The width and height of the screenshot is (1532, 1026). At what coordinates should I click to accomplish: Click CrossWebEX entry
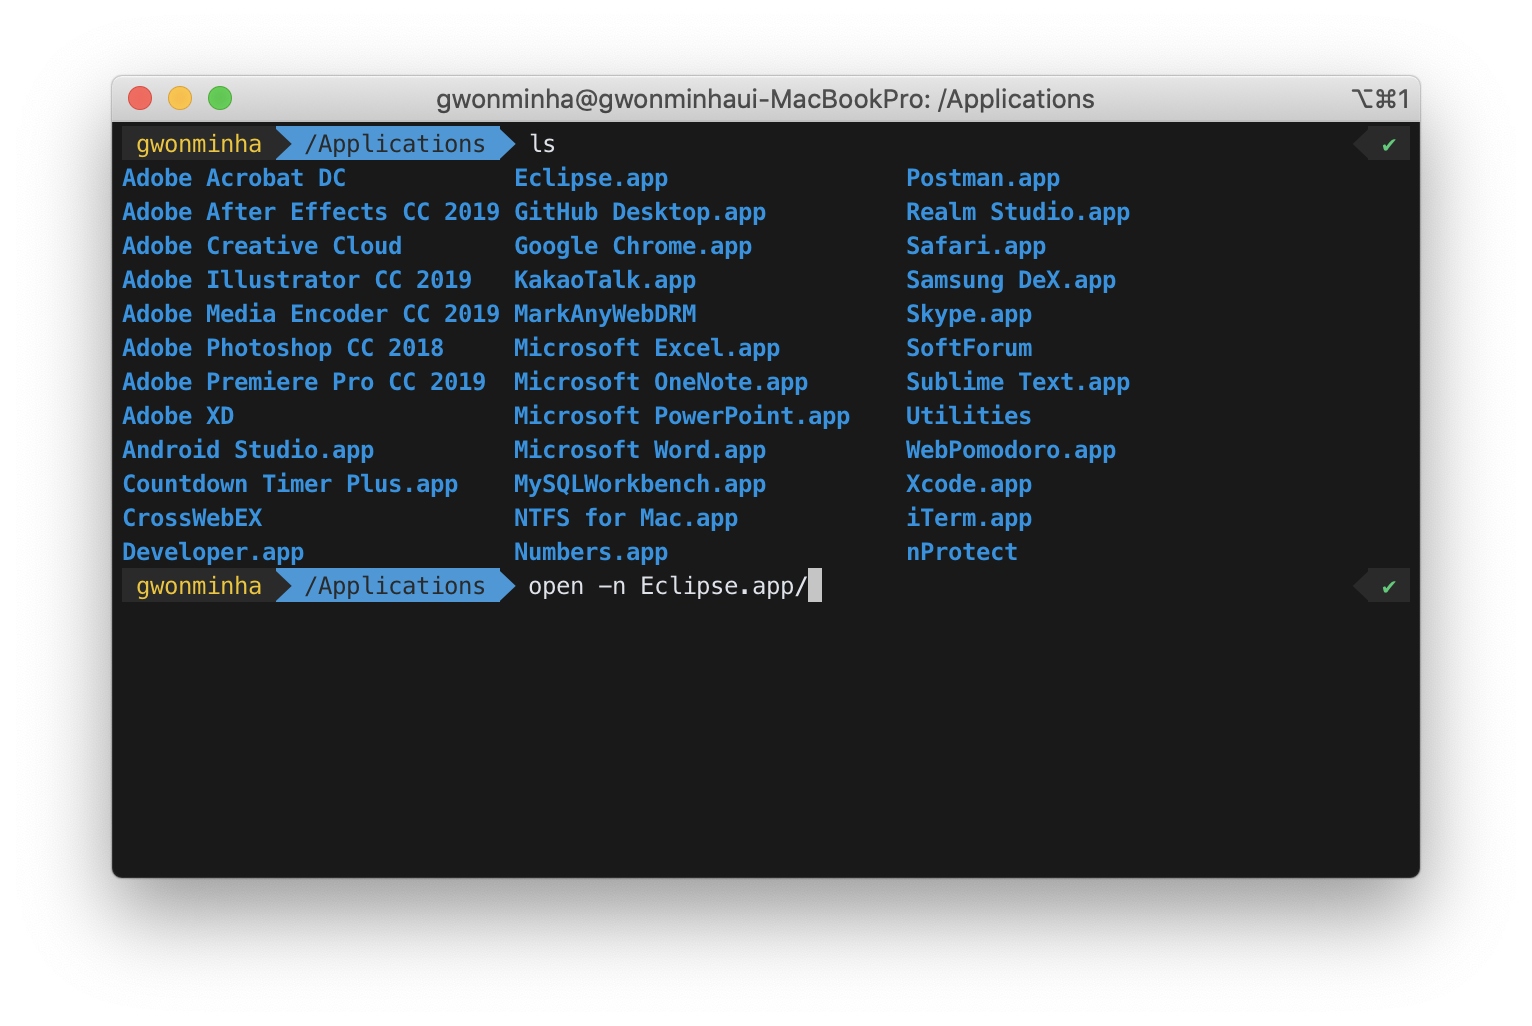pos(192,518)
